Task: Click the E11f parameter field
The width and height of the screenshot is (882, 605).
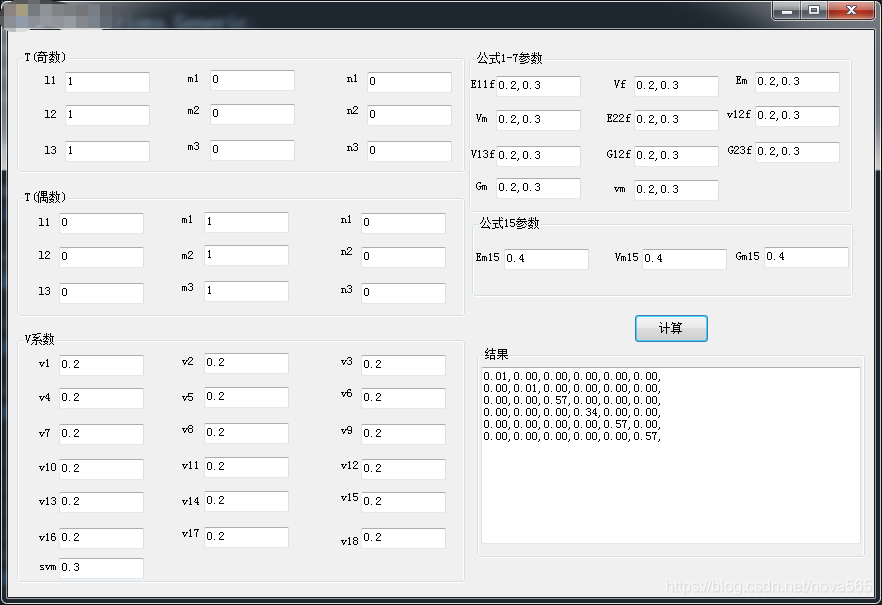Action: (538, 86)
